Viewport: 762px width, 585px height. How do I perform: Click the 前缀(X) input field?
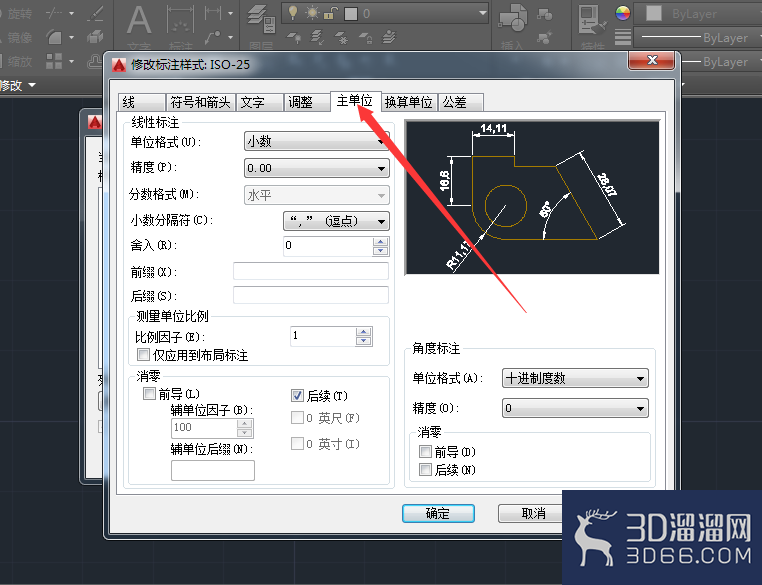[311, 271]
